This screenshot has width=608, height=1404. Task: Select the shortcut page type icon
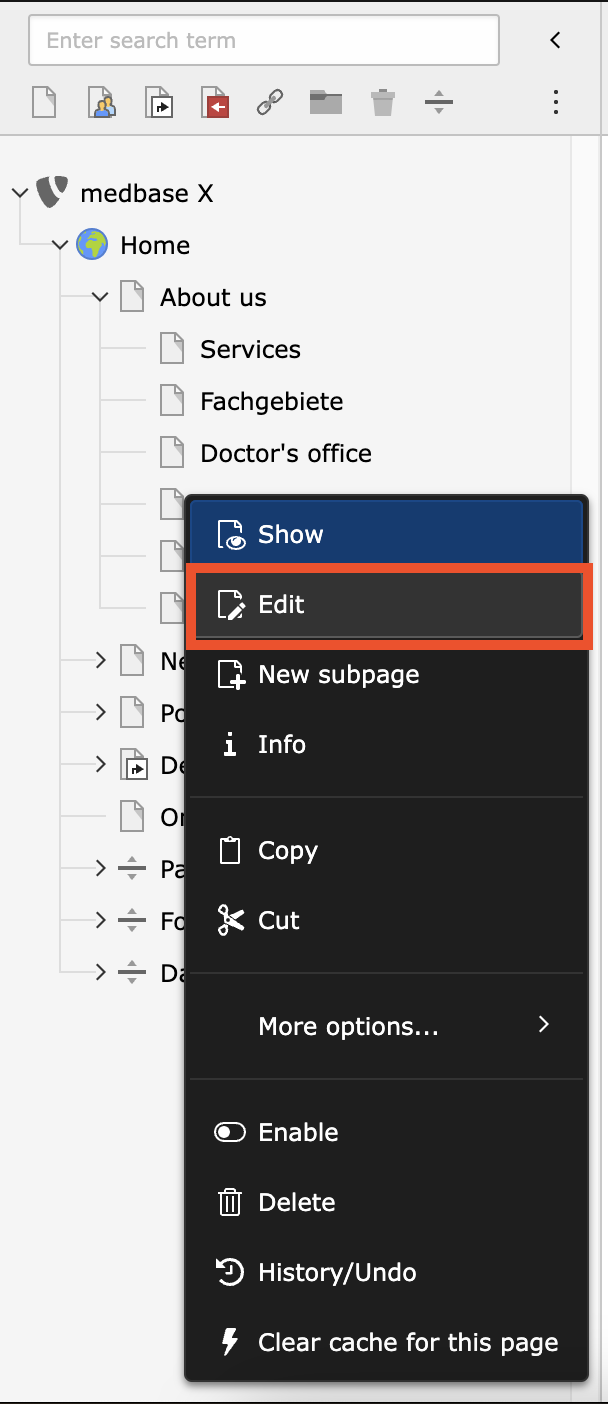tap(160, 102)
